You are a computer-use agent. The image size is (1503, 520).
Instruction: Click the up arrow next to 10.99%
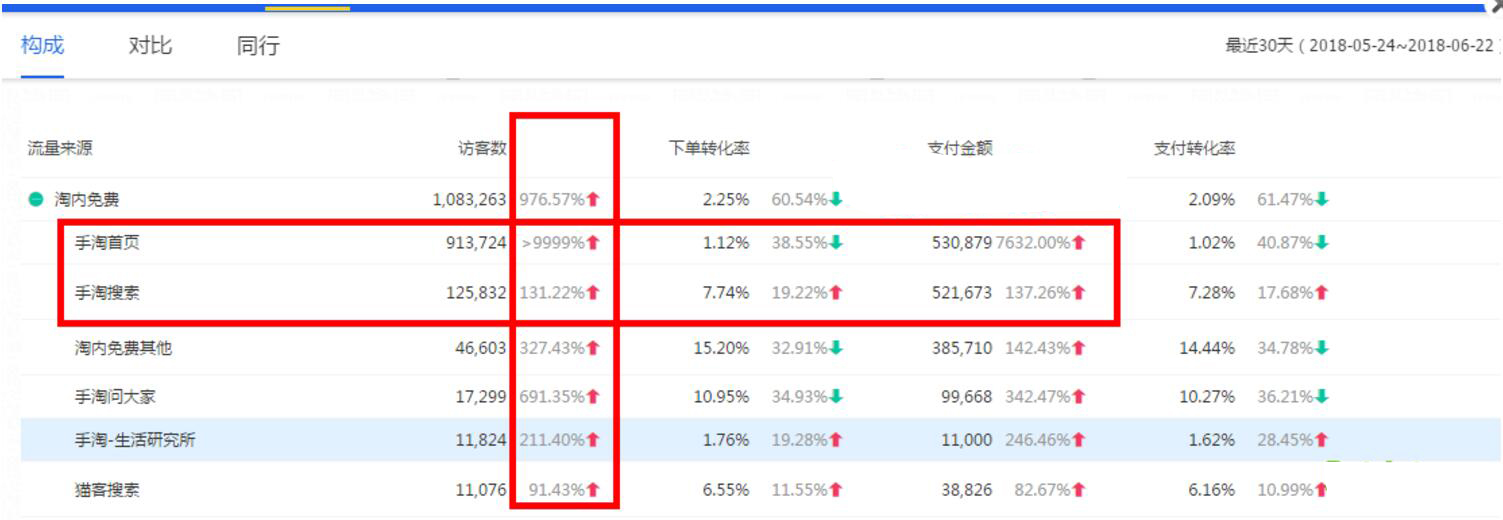click(x=1322, y=490)
